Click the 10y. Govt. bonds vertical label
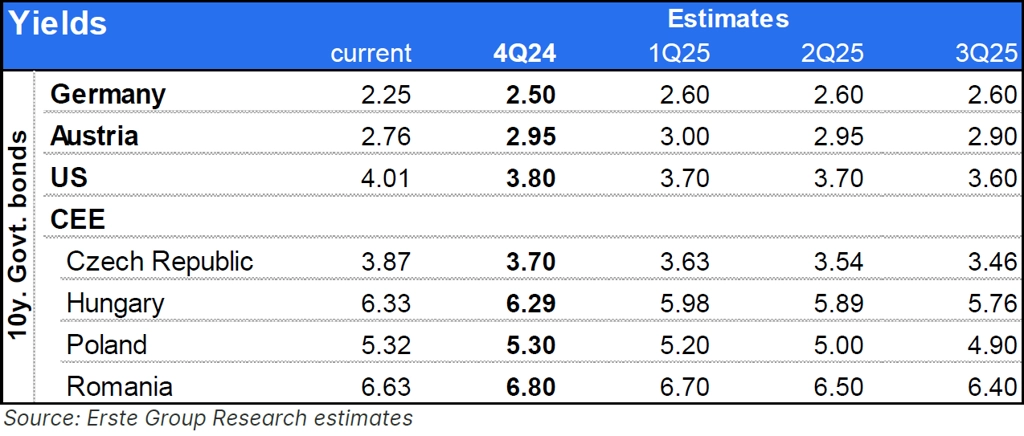 click(x=19, y=238)
